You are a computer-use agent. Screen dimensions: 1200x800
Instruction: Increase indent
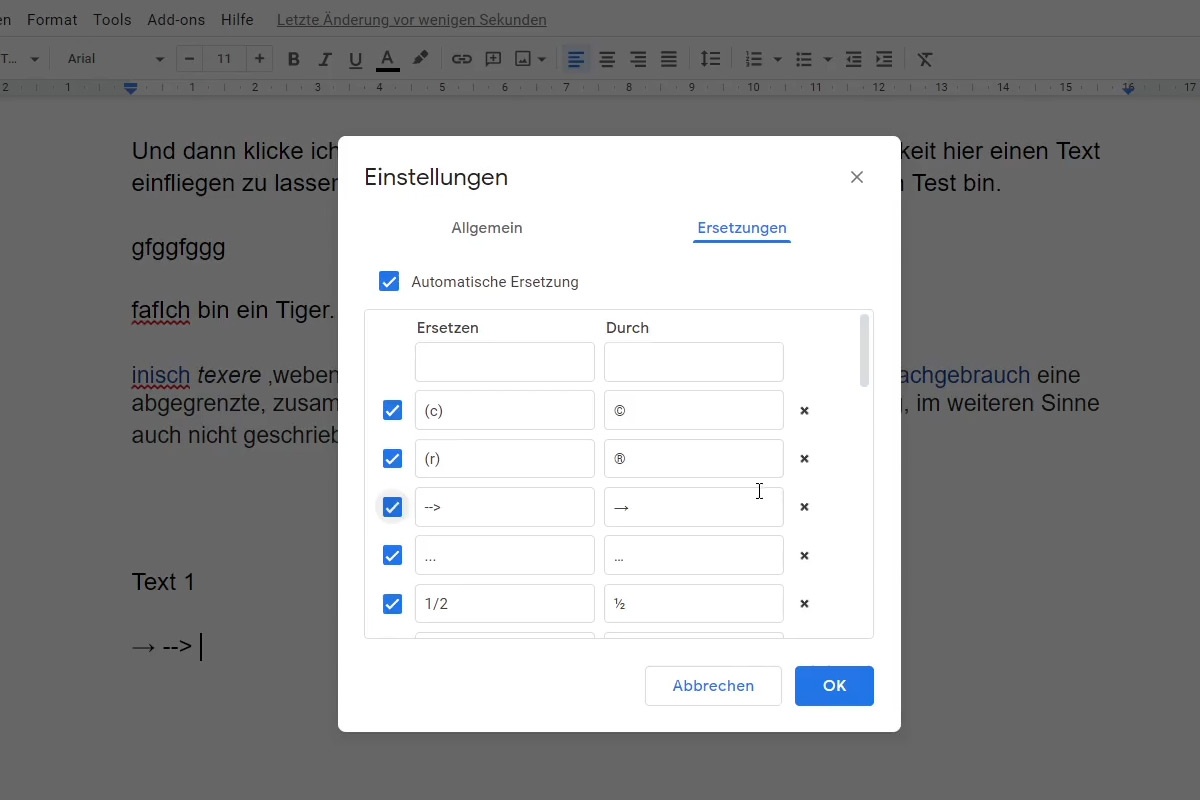[x=884, y=59]
